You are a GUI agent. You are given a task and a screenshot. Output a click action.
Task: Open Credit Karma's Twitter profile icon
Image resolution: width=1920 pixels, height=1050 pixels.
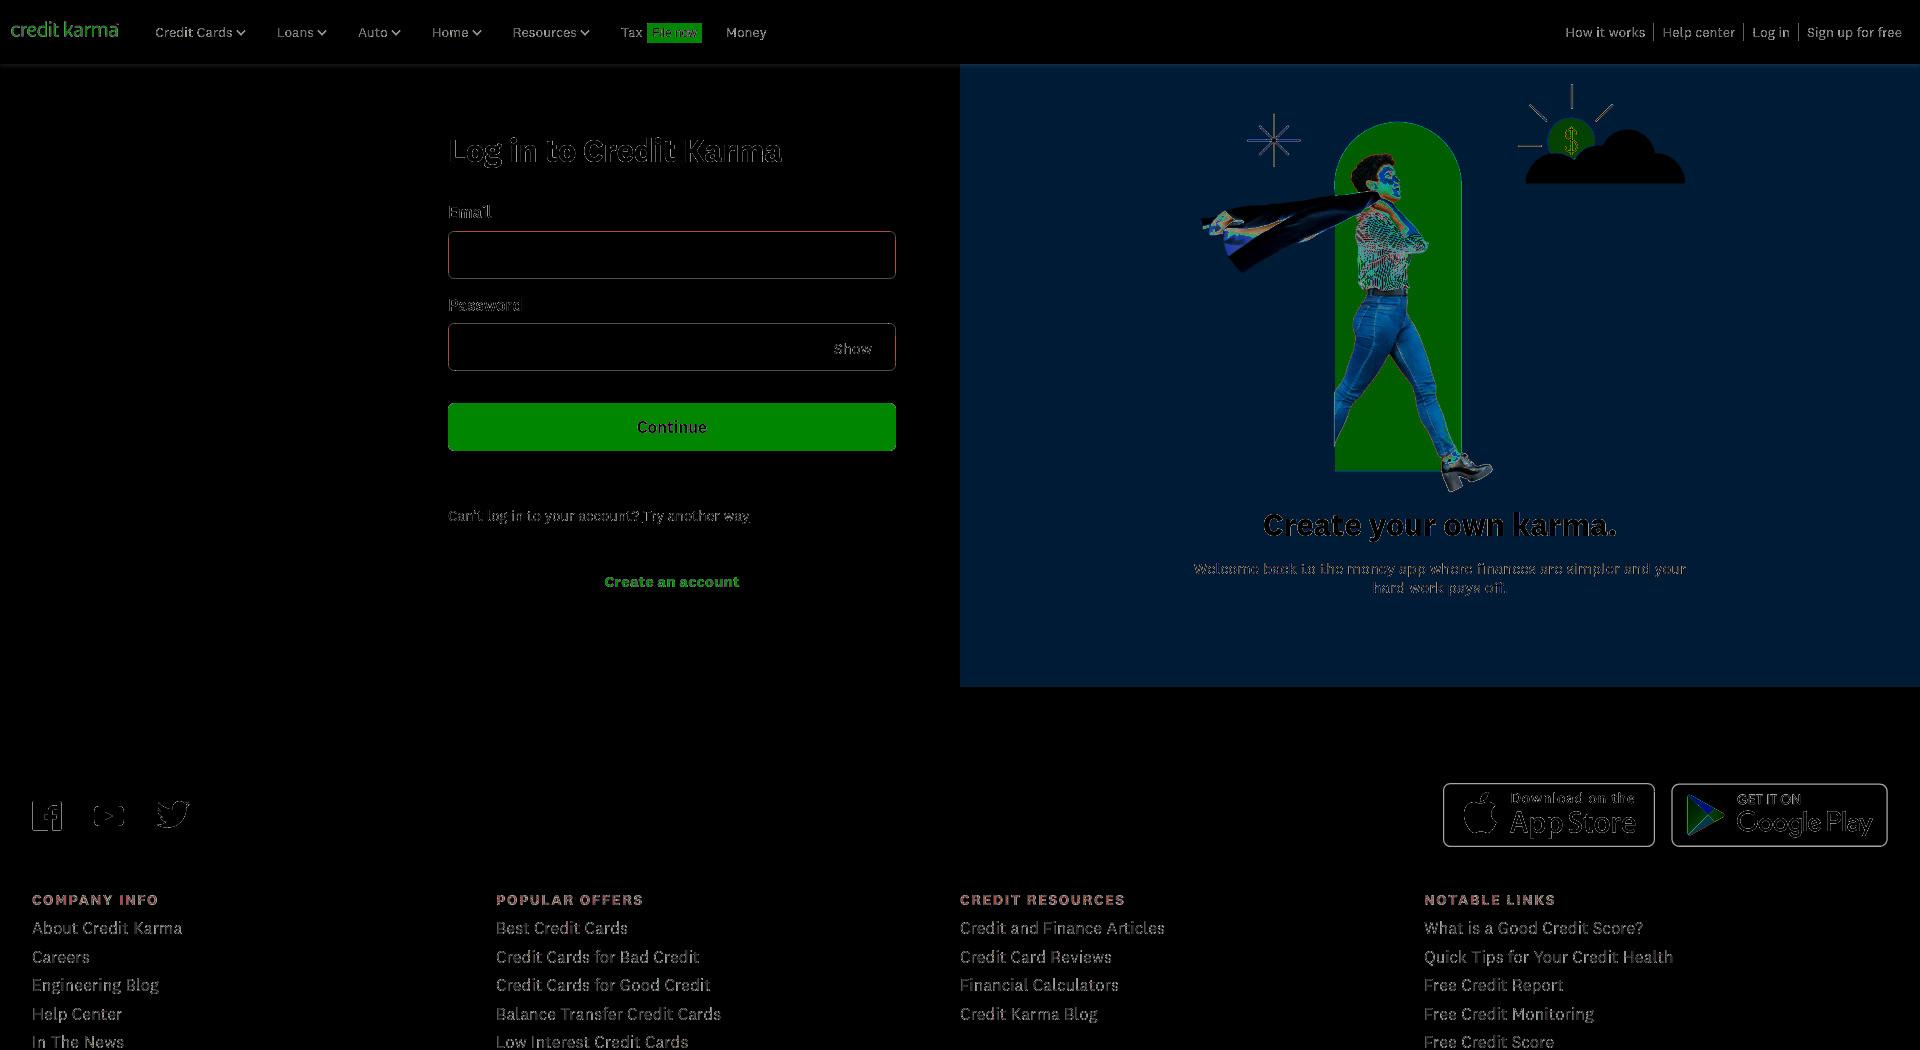pyautogui.click(x=172, y=814)
